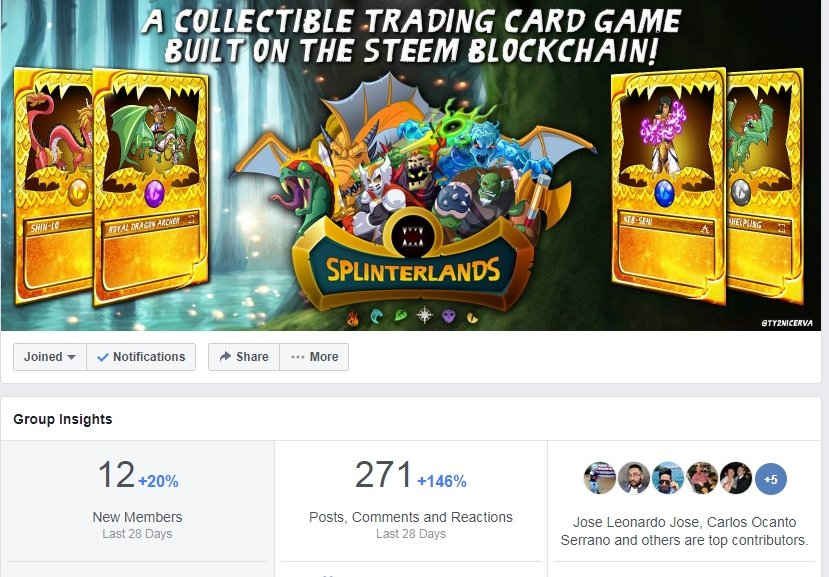This screenshot has width=829, height=577.
Task: Click the third contributor avatar with sunglasses
Action: pyautogui.click(x=668, y=478)
